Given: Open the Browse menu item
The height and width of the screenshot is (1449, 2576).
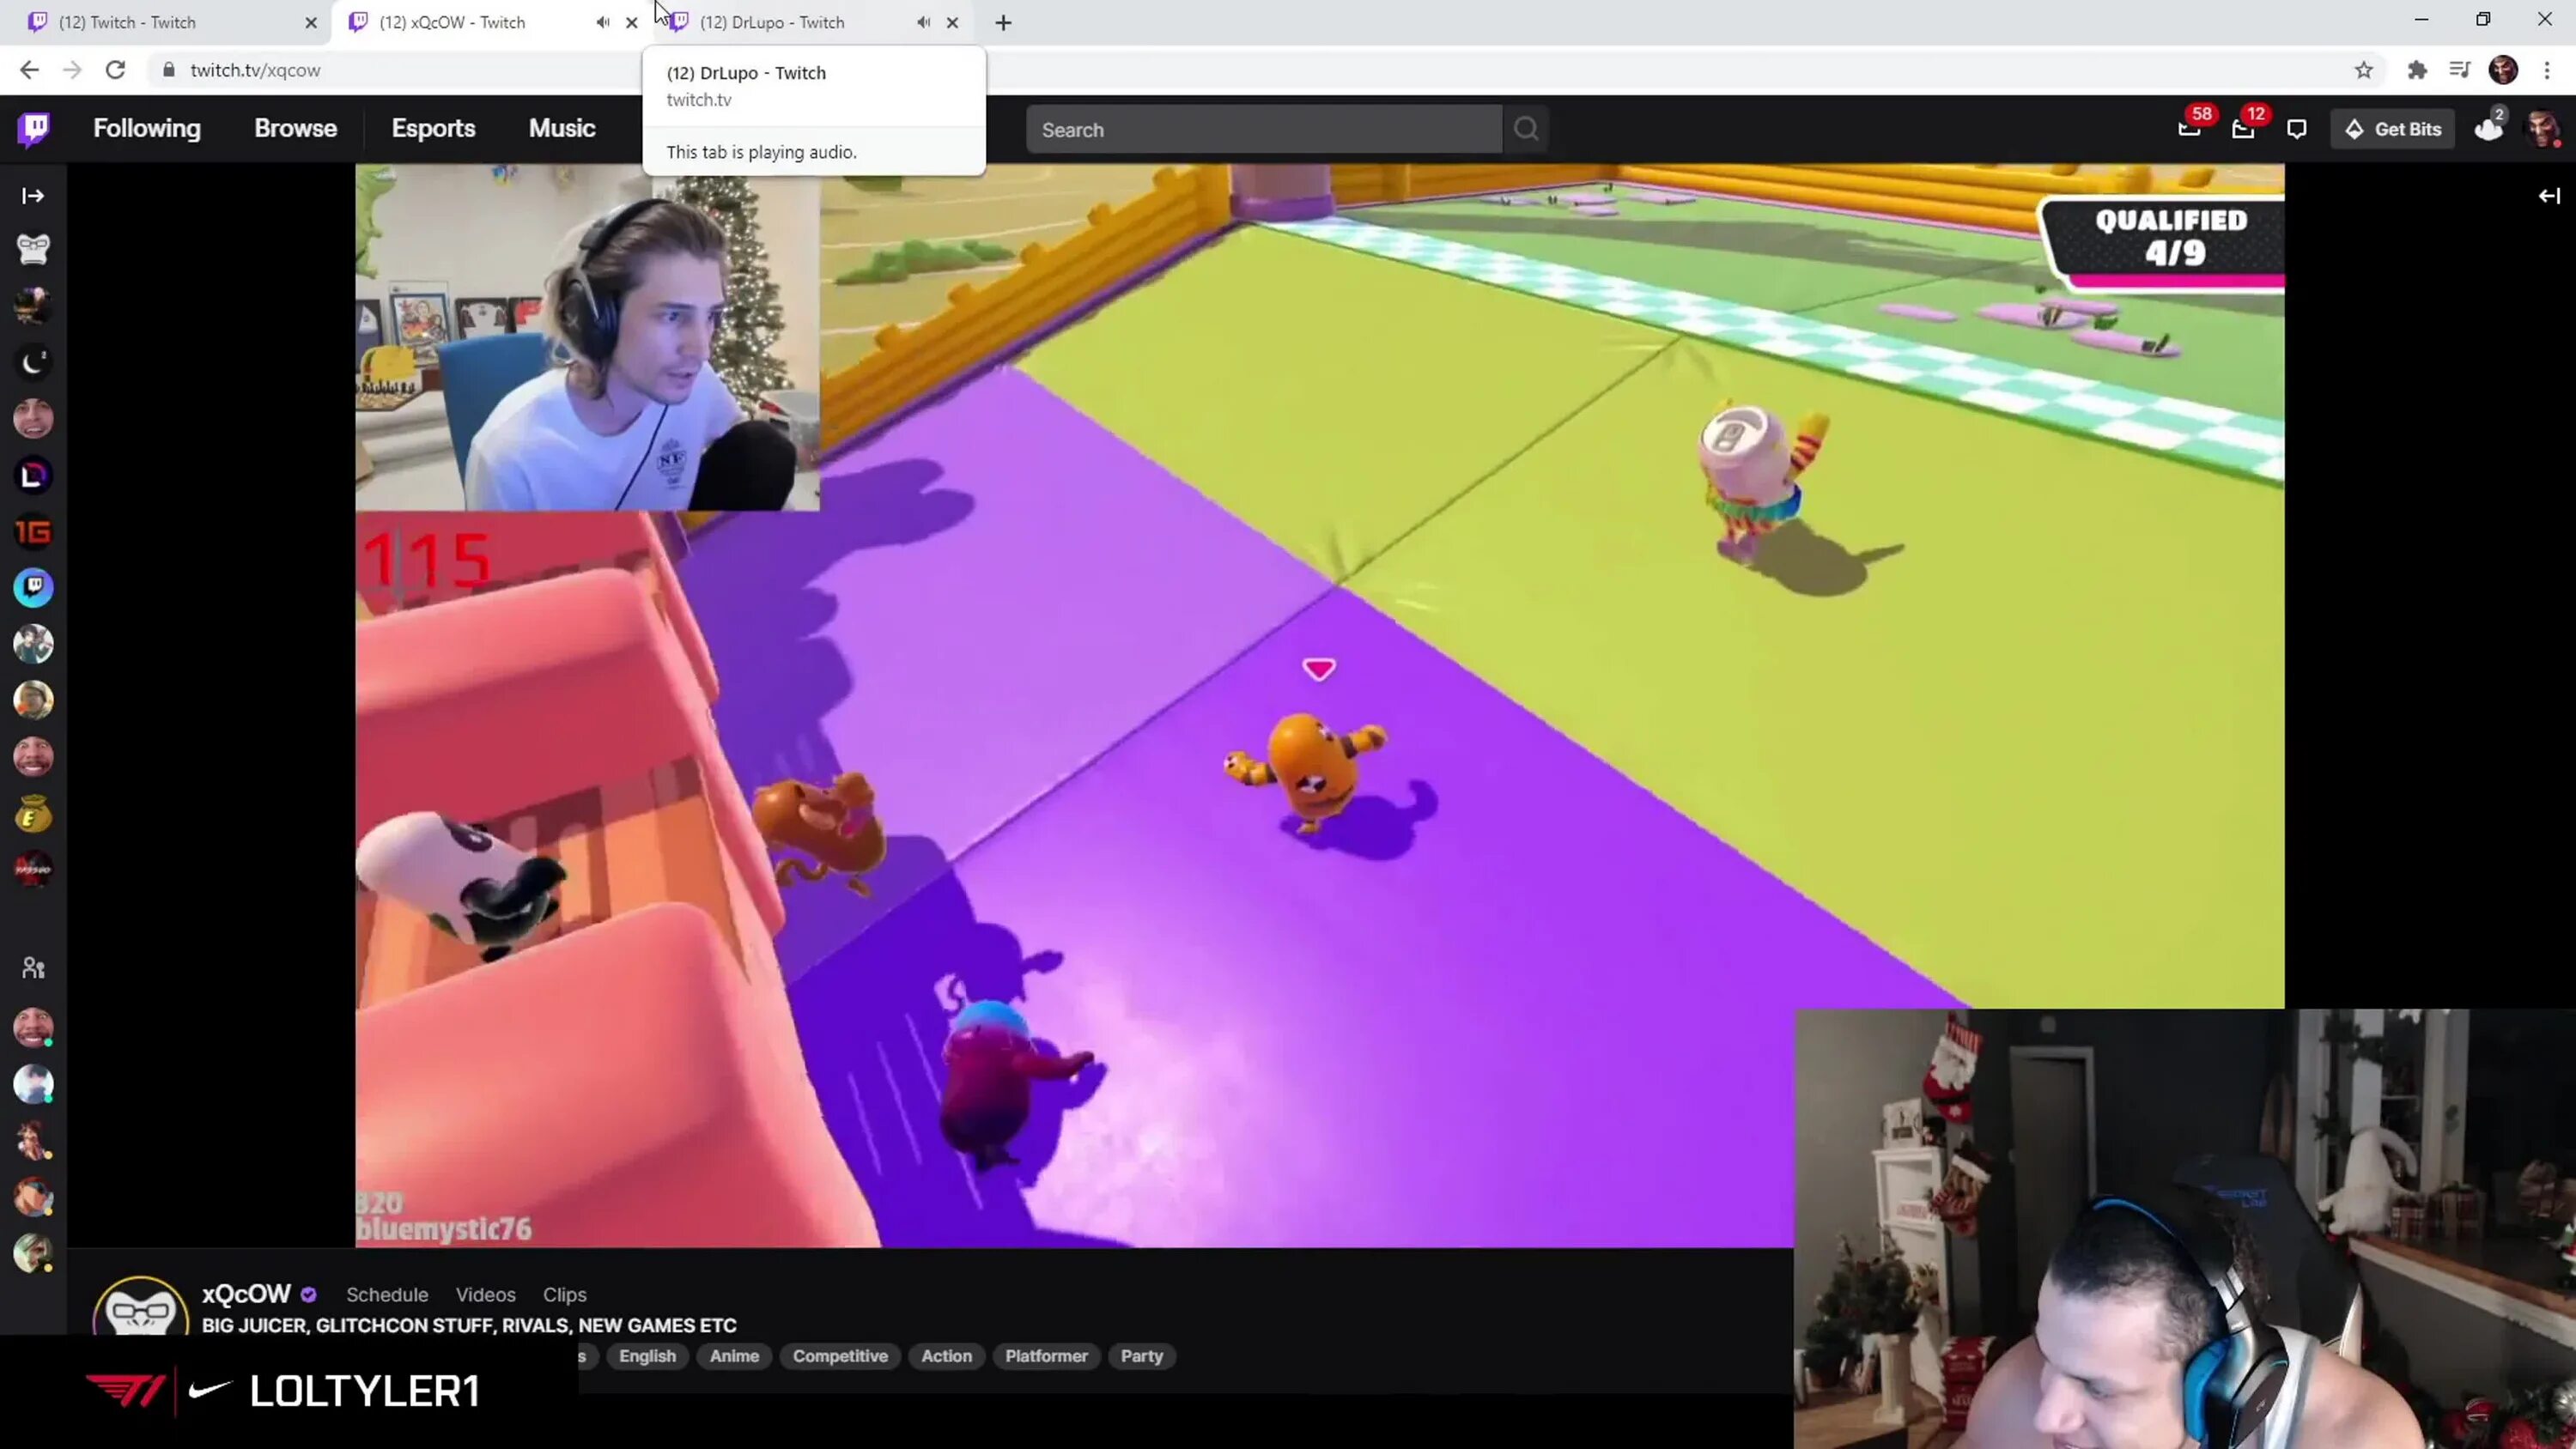Looking at the screenshot, I should [295, 128].
